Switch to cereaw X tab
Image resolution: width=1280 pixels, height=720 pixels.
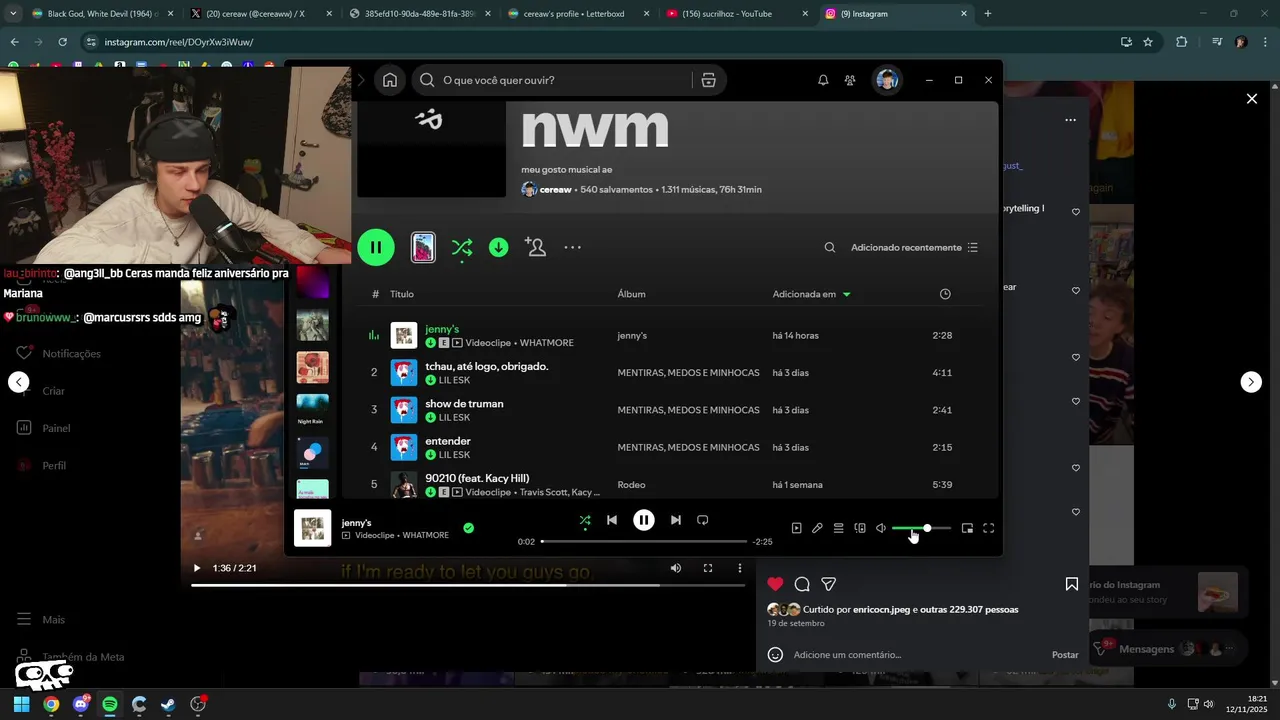(261, 14)
